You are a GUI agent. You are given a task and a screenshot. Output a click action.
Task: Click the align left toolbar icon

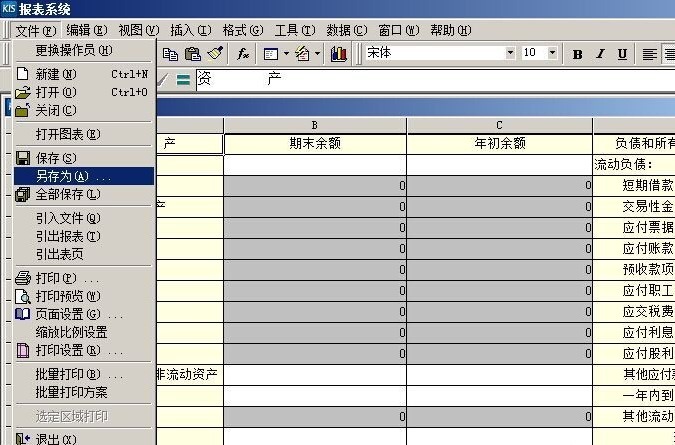650,54
